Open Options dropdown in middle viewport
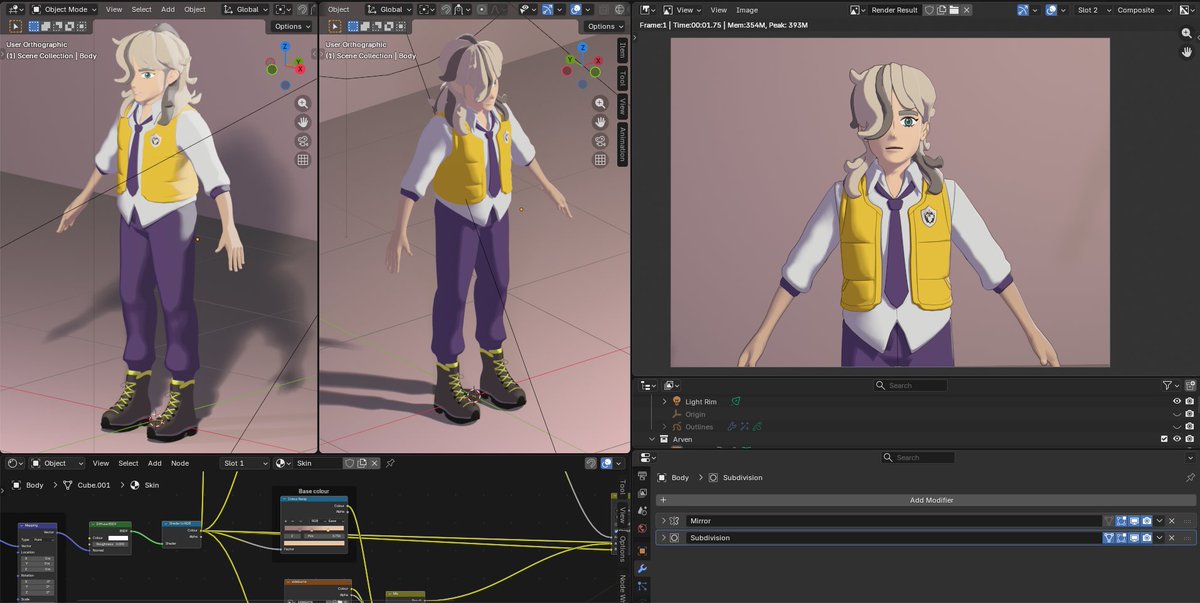The height and width of the screenshot is (603, 1200). (x=606, y=26)
